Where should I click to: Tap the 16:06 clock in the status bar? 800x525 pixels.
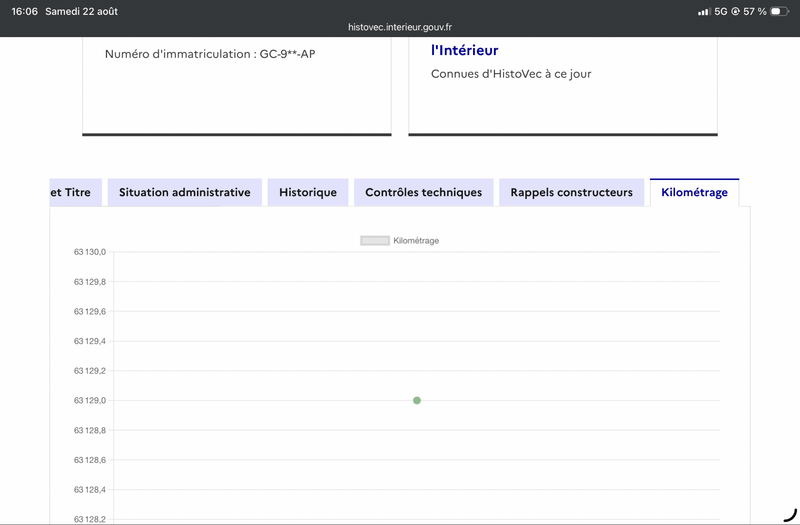tap(24, 11)
